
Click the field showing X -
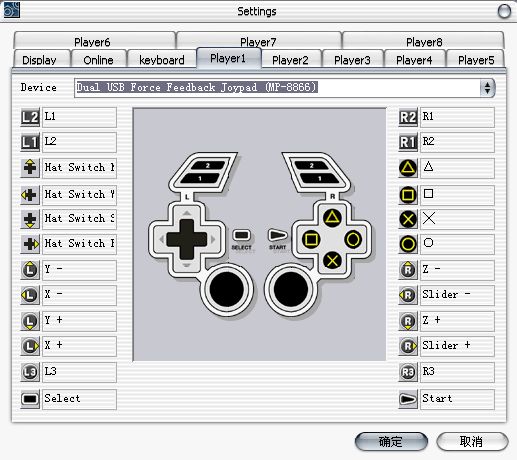[x=79, y=295]
